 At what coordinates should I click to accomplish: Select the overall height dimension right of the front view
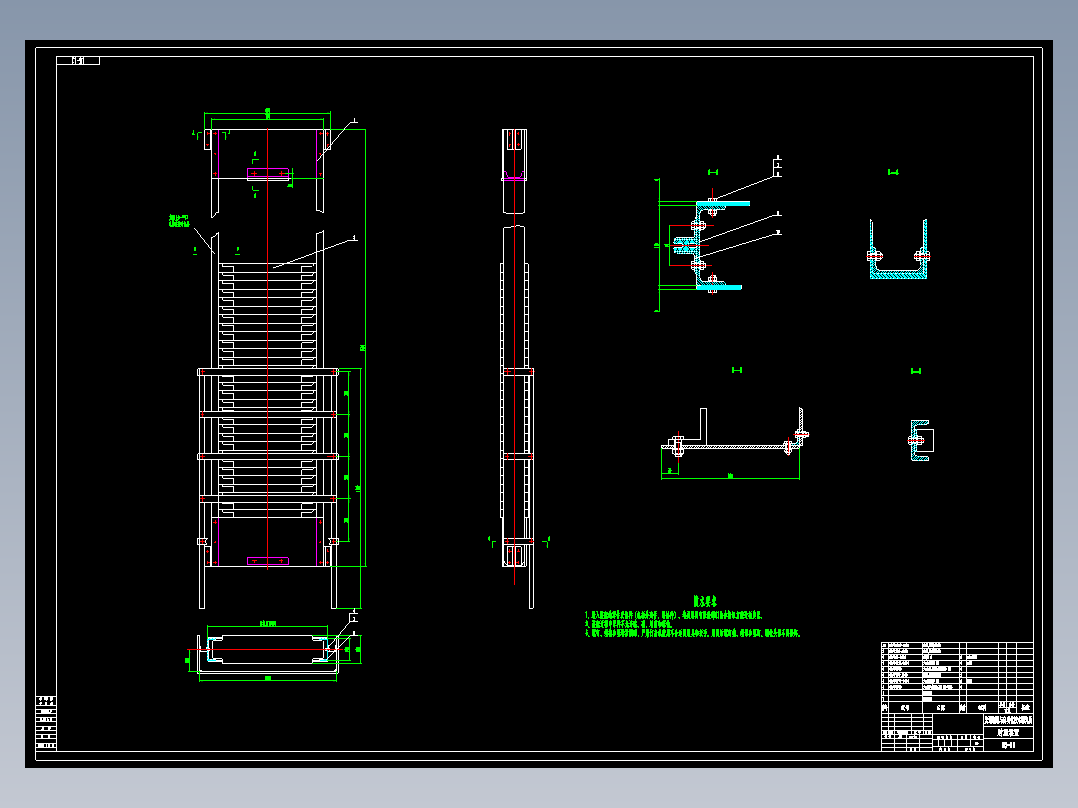pos(363,347)
